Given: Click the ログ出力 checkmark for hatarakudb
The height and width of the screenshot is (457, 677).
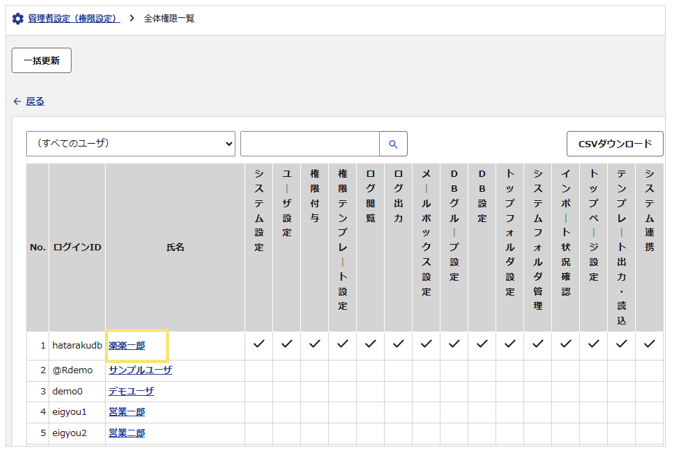Looking at the screenshot, I should 399,344.
